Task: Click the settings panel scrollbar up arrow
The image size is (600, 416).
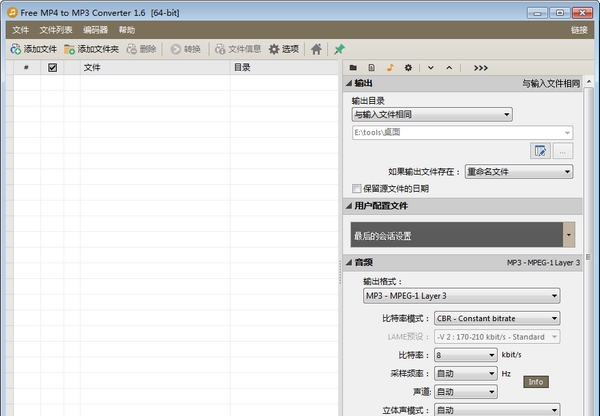Action: pos(589,82)
